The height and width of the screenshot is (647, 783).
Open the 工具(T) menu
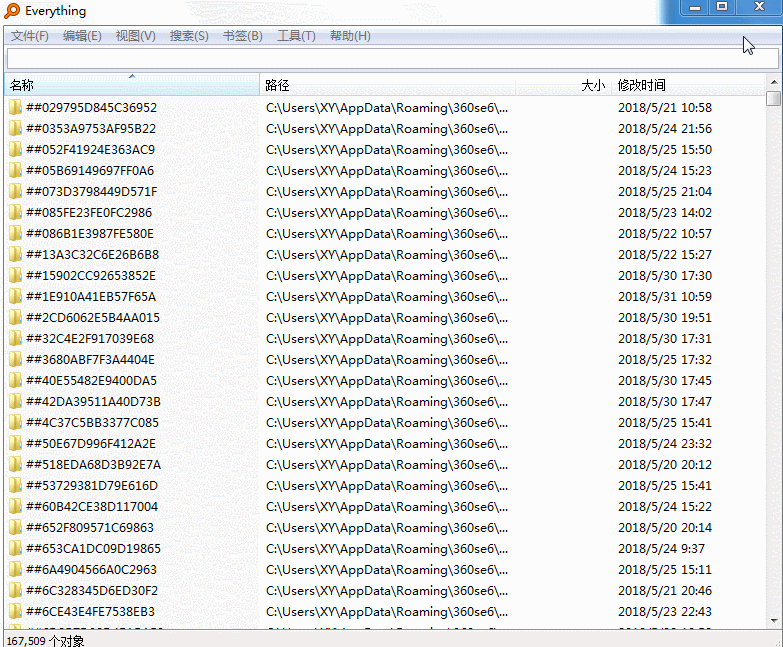296,36
